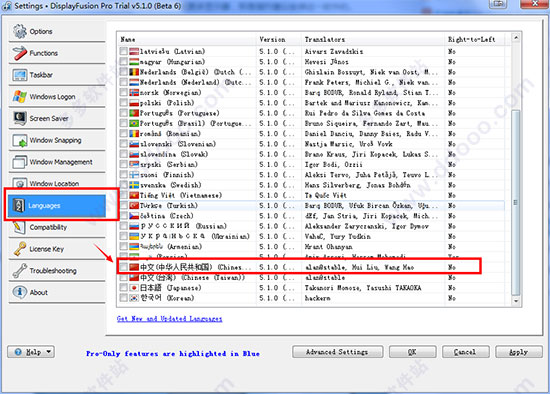Click the Window Snapping icon

click(x=20, y=140)
